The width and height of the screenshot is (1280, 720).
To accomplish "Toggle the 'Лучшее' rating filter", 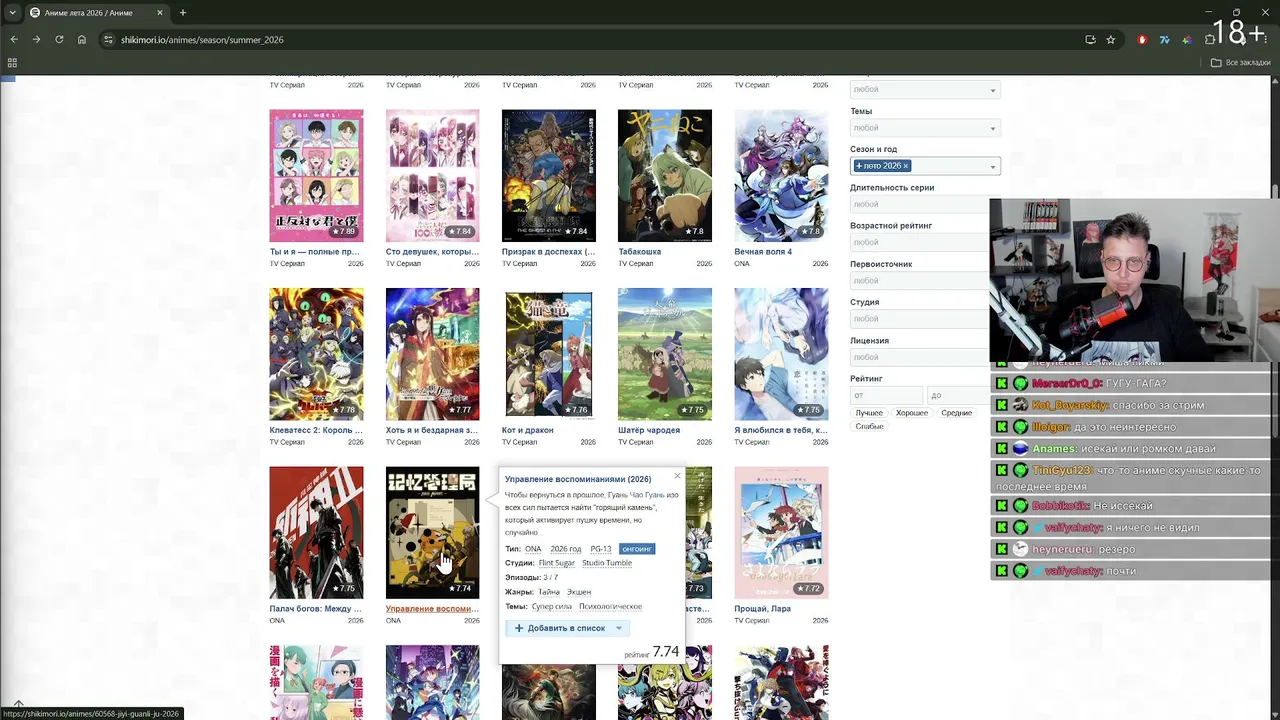I will tap(869, 413).
